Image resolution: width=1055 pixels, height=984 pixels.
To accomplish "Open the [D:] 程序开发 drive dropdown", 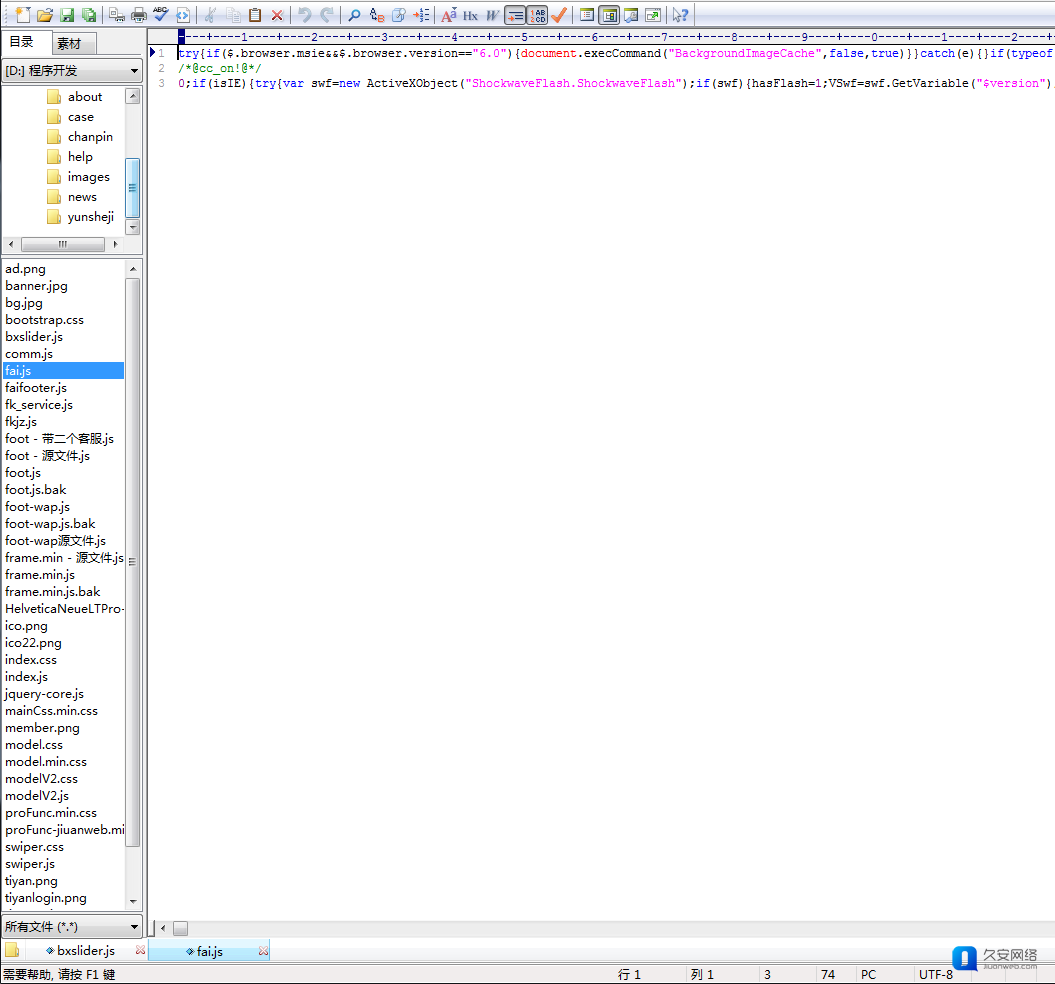I will (72, 70).
